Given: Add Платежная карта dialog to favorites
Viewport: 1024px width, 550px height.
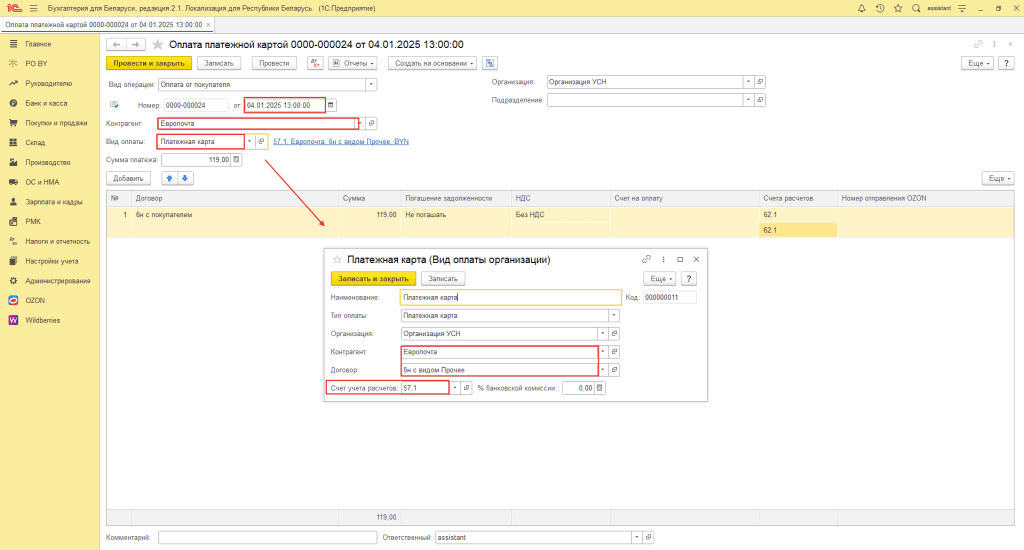Looking at the screenshot, I should tap(337, 259).
